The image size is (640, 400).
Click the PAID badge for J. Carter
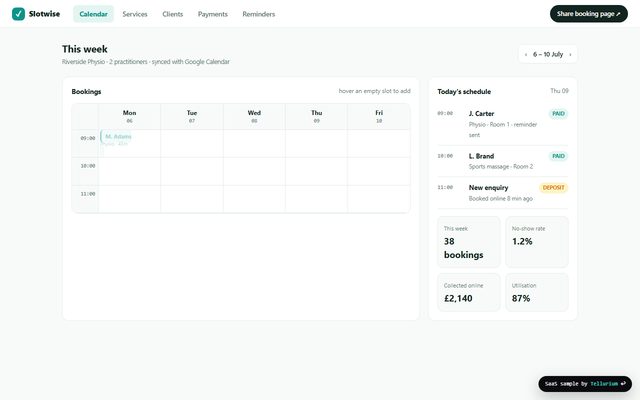pos(558,114)
